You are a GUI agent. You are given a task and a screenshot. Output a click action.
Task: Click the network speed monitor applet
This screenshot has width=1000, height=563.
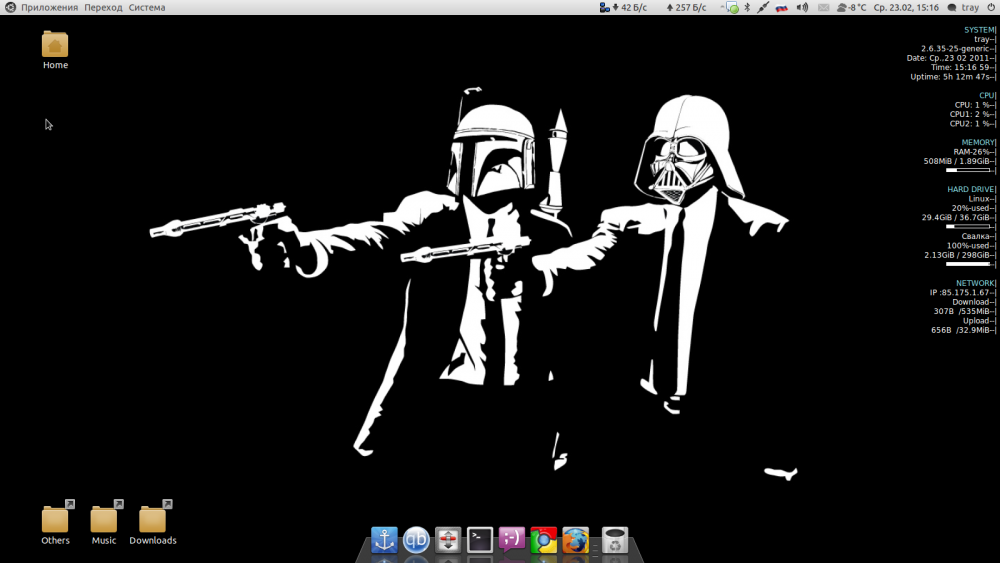pos(653,8)
